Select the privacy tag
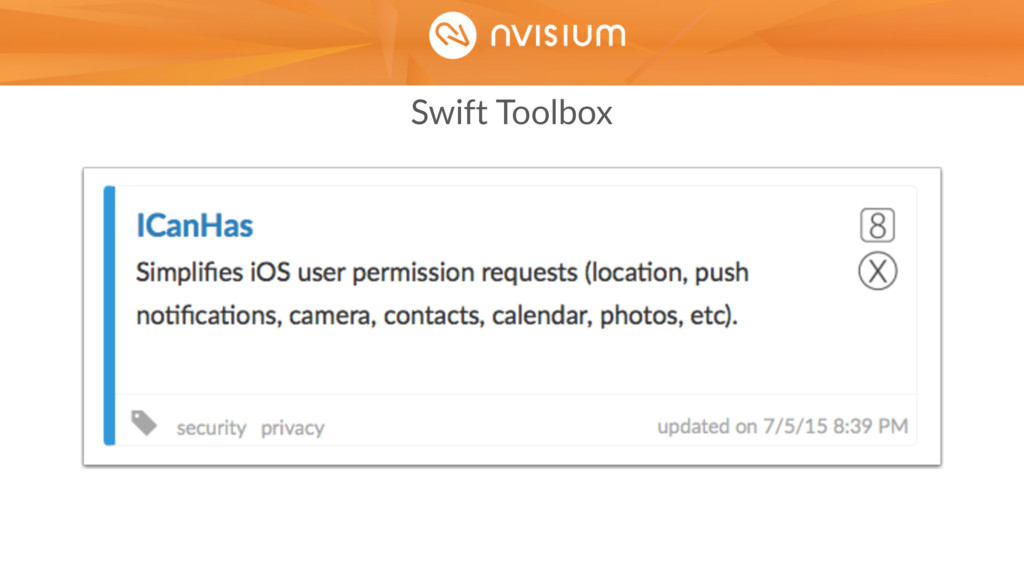The image size is (1024, 576). tap(293, 428)
